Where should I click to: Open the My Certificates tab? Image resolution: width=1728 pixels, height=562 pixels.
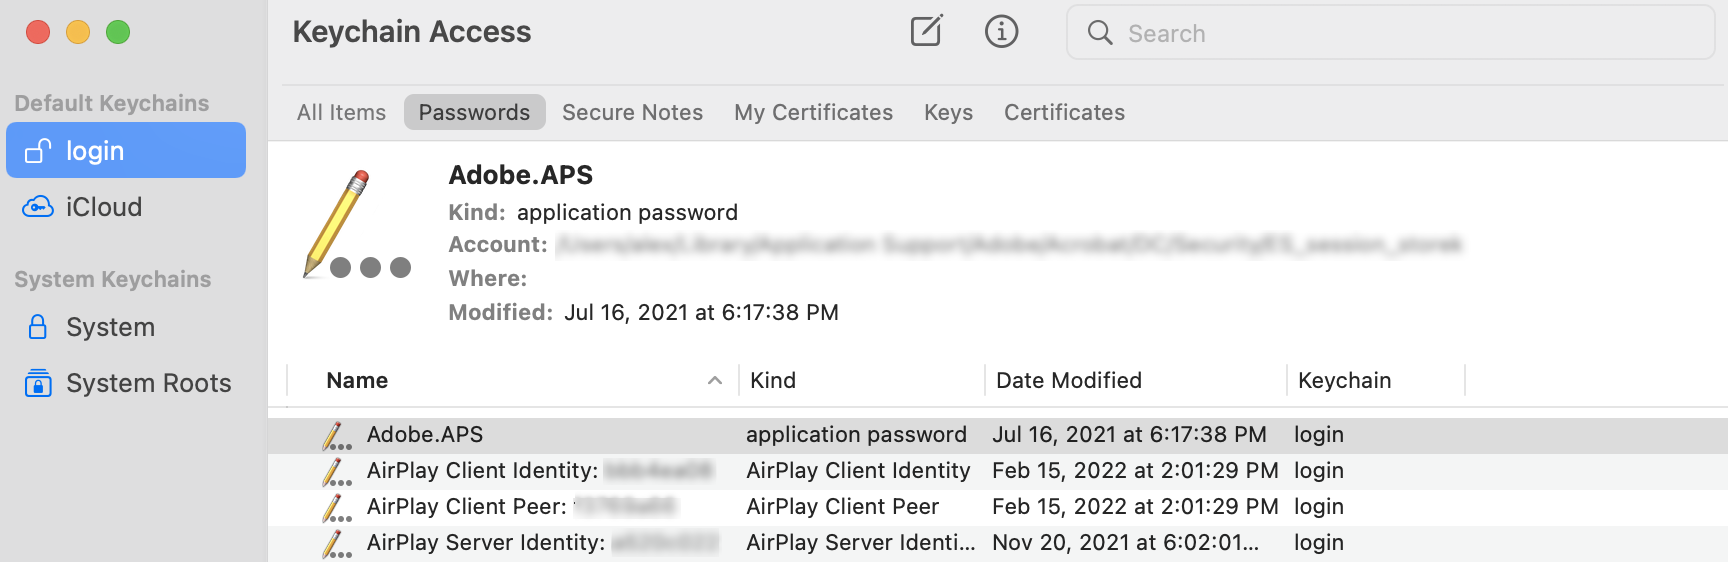coord(813,112)
